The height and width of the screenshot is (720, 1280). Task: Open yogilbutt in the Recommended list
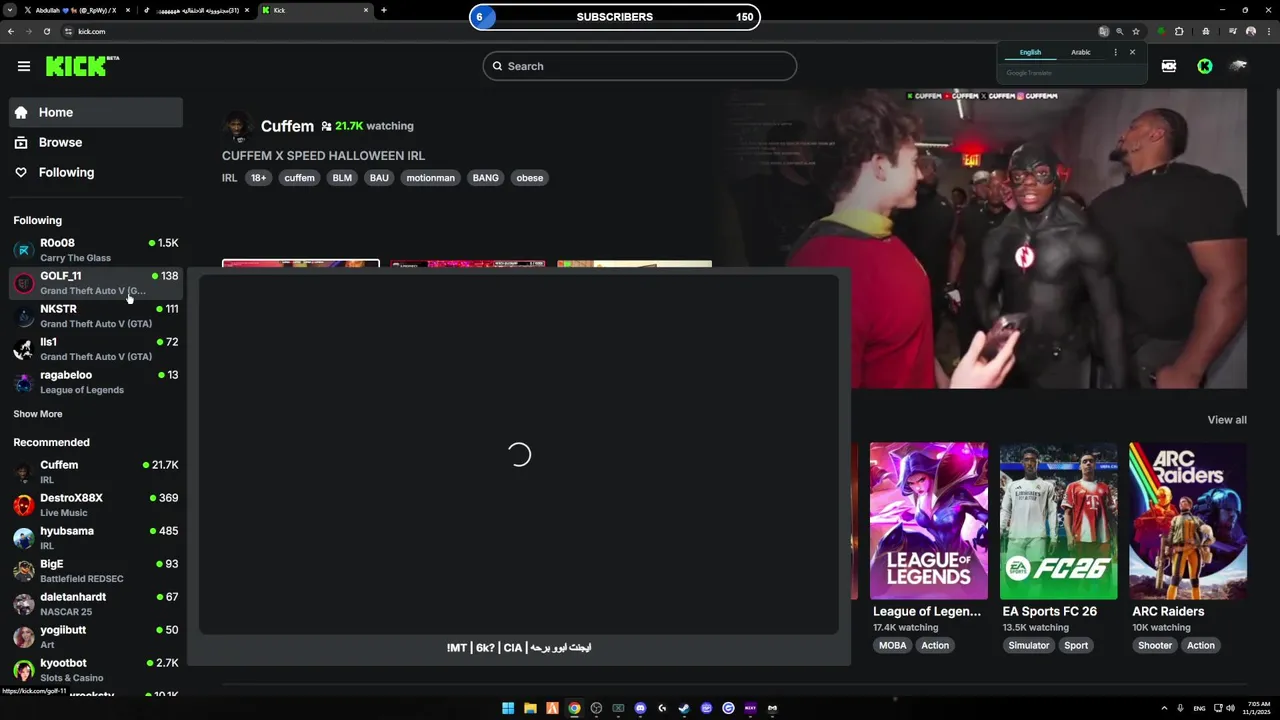coord(96,637)
